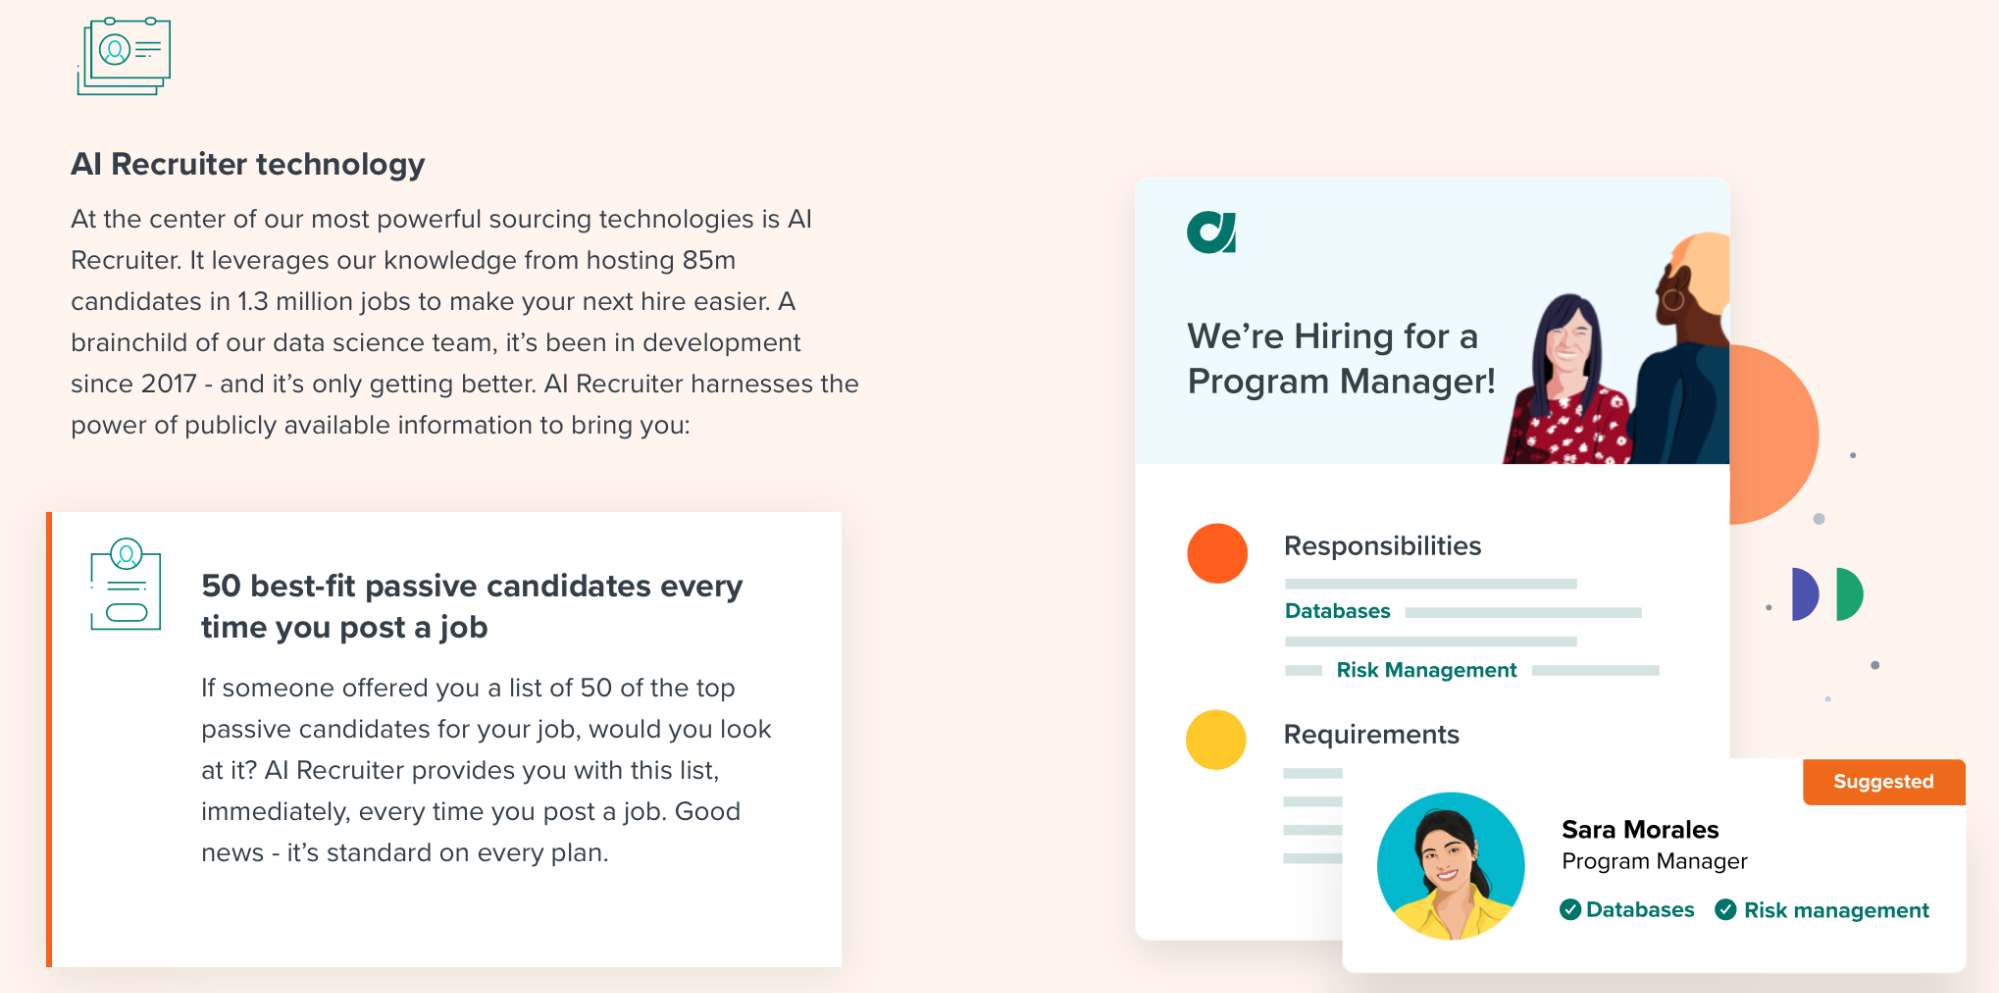Click Sara Morales profile photo
The width and height of the screenshot is (1999, 993).
[x=1451, y=866]
